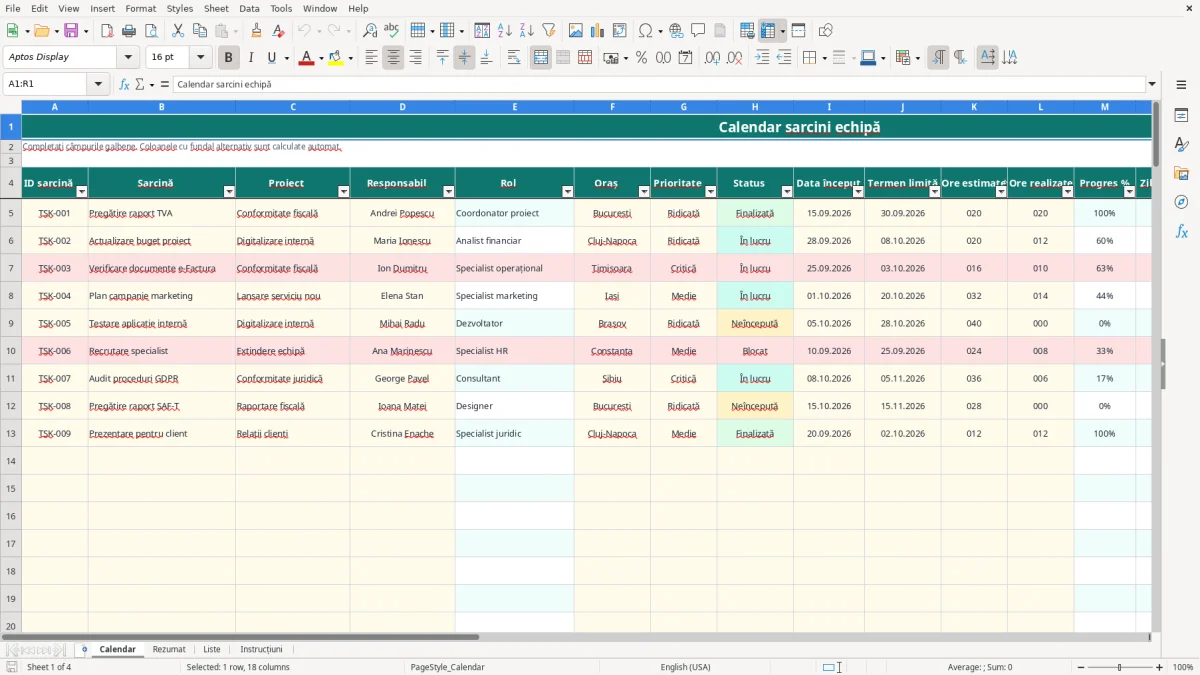Toggle Merge and Center Cells
Image resolution: width=1200 pixels, height=675 pixels.
point(541,58)
